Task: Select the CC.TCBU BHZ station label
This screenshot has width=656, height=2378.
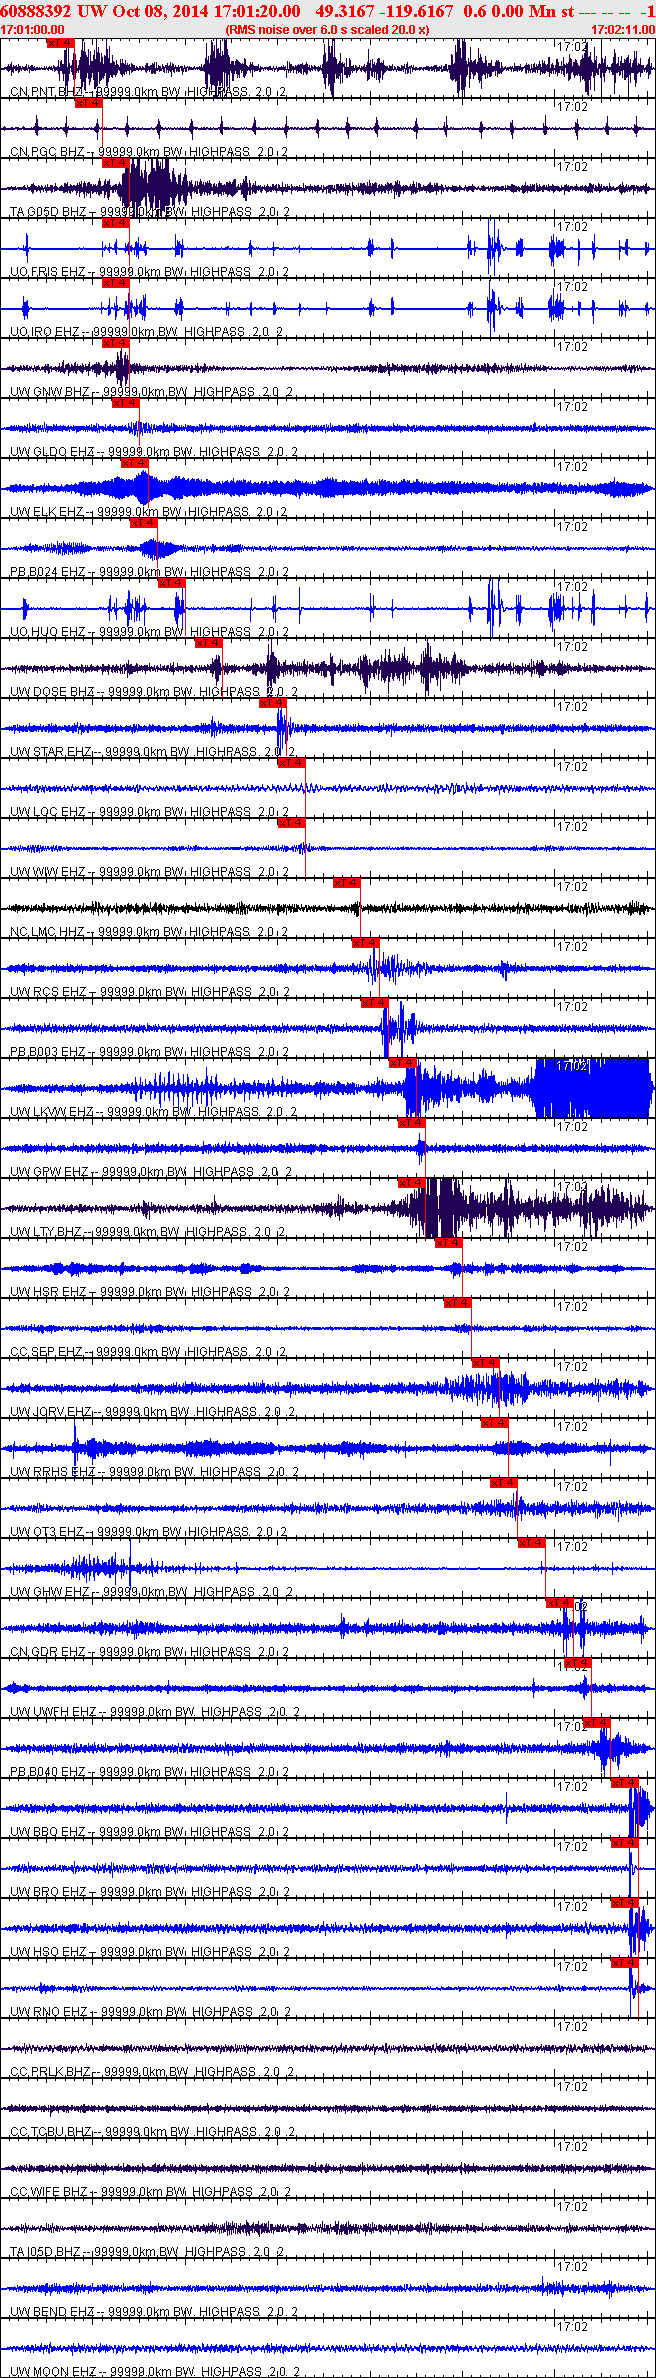Action: click(51, 2132)
